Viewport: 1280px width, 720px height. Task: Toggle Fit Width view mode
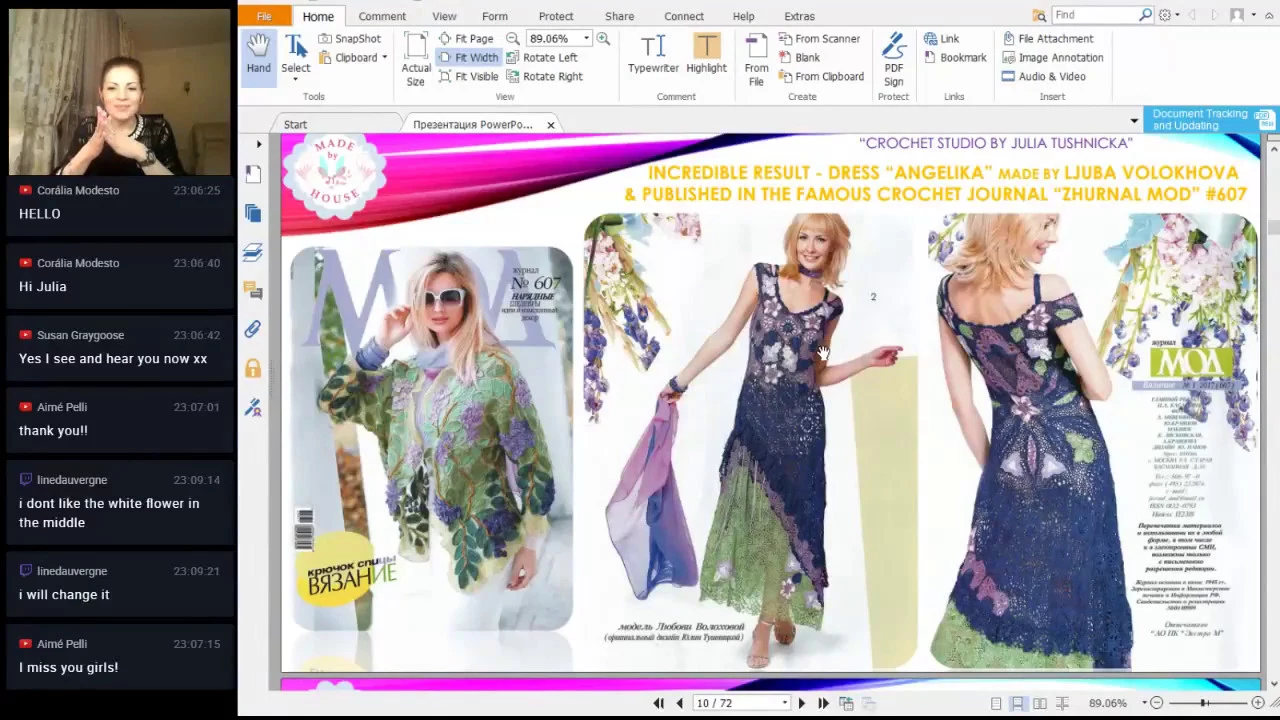468,57
